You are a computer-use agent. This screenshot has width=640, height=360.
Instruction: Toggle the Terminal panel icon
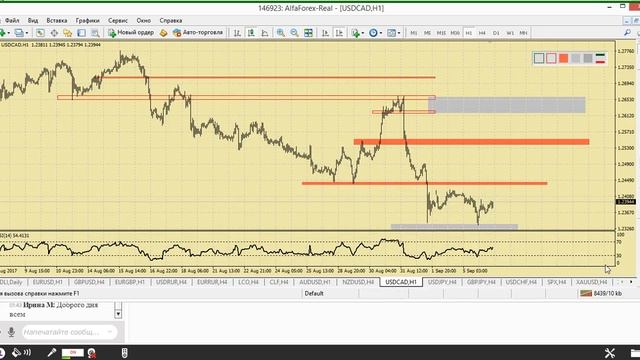click(x=82, y=33)
